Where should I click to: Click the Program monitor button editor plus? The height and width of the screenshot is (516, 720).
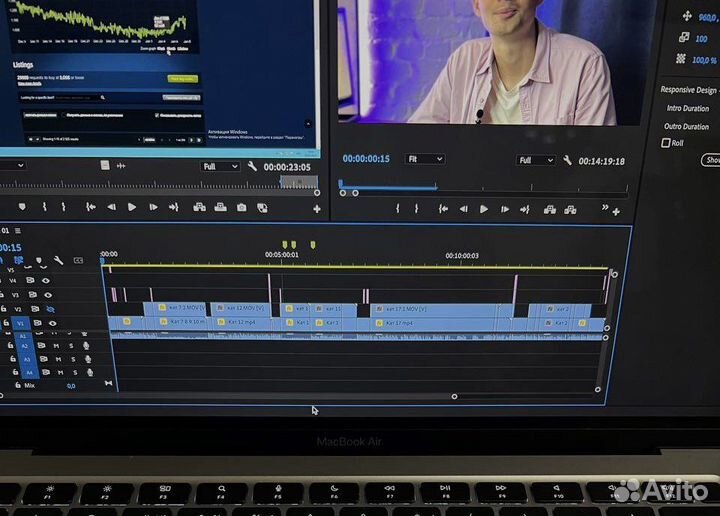(x=616, y=211)
